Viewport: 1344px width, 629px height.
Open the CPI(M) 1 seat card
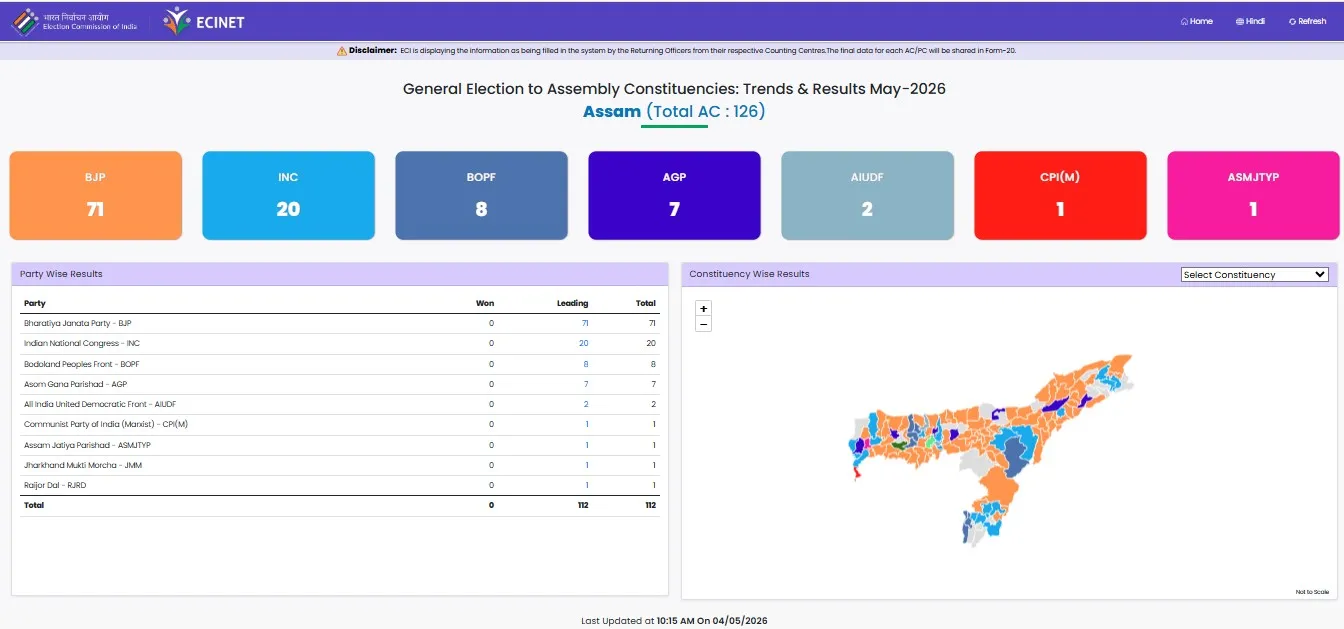click(x=1060, y=196)
